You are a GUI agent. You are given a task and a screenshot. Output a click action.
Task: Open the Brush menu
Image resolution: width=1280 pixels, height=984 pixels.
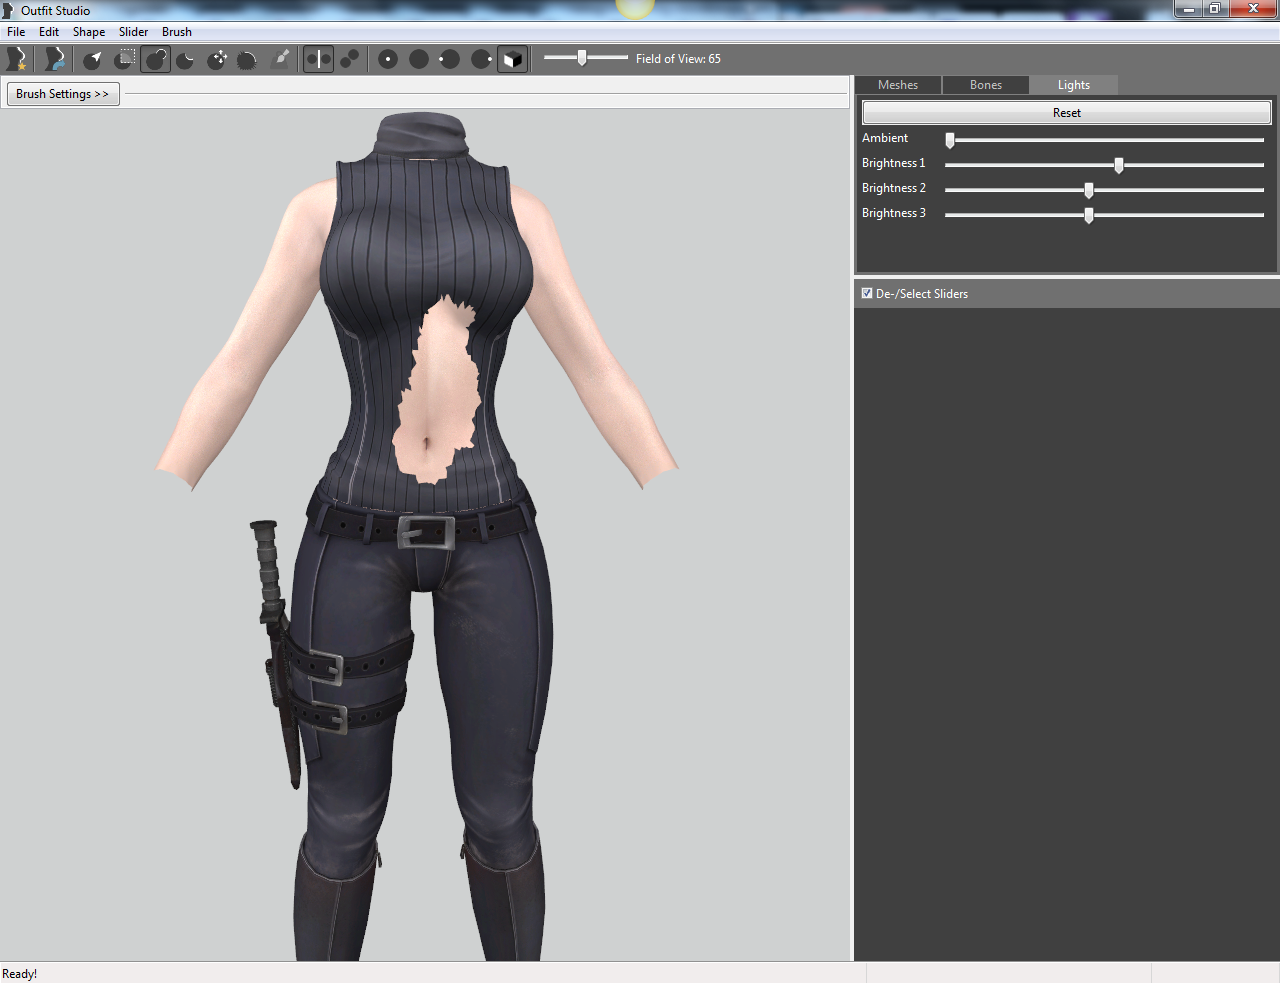click(x=177, y=32)
